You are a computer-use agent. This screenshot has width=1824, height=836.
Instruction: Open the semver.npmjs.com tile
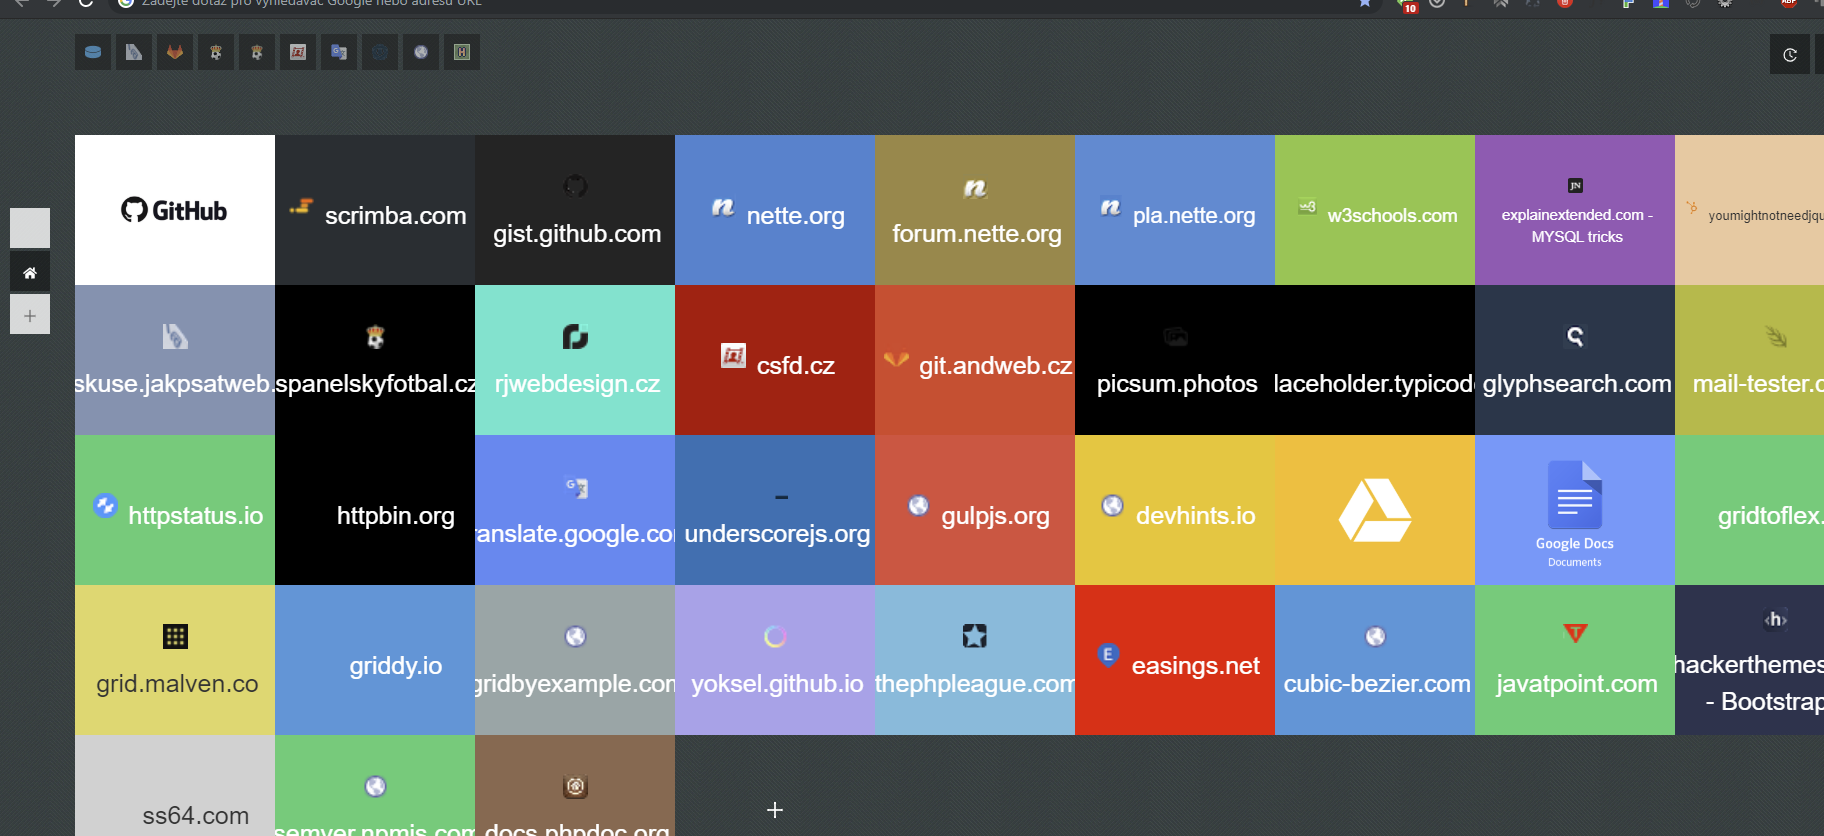[375, 786]
